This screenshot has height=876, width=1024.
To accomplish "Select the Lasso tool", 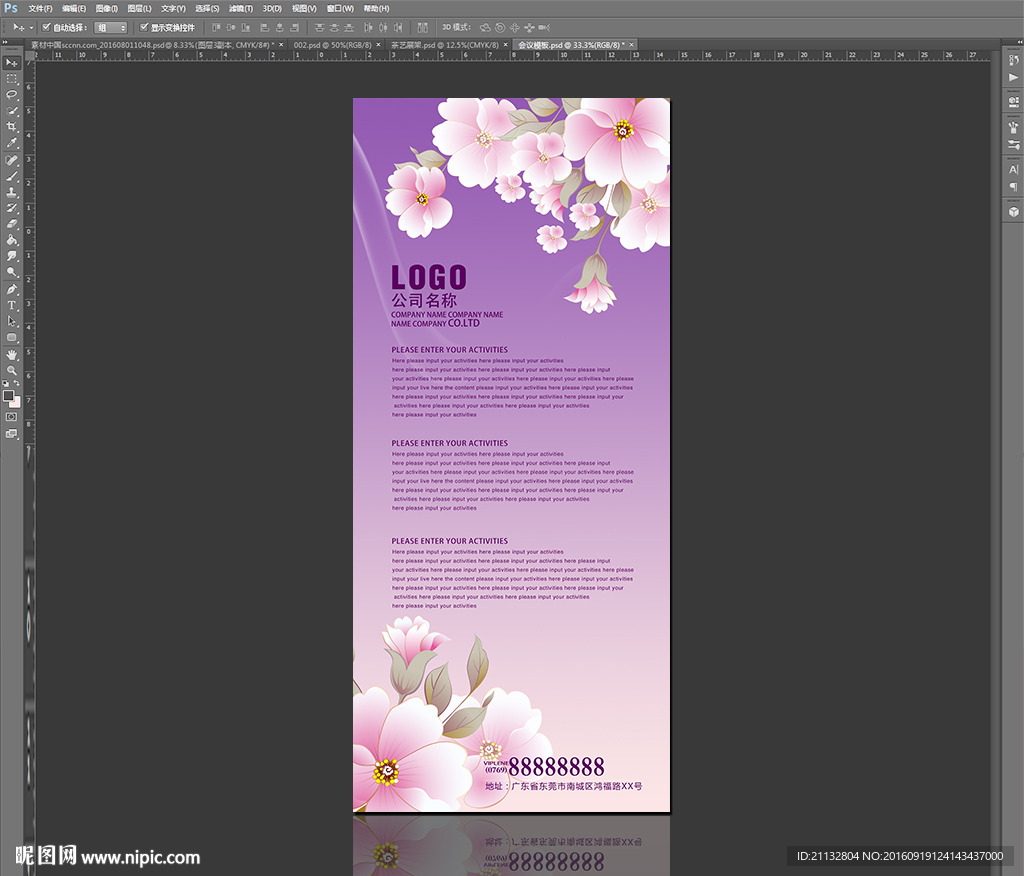I will (12, 94).
